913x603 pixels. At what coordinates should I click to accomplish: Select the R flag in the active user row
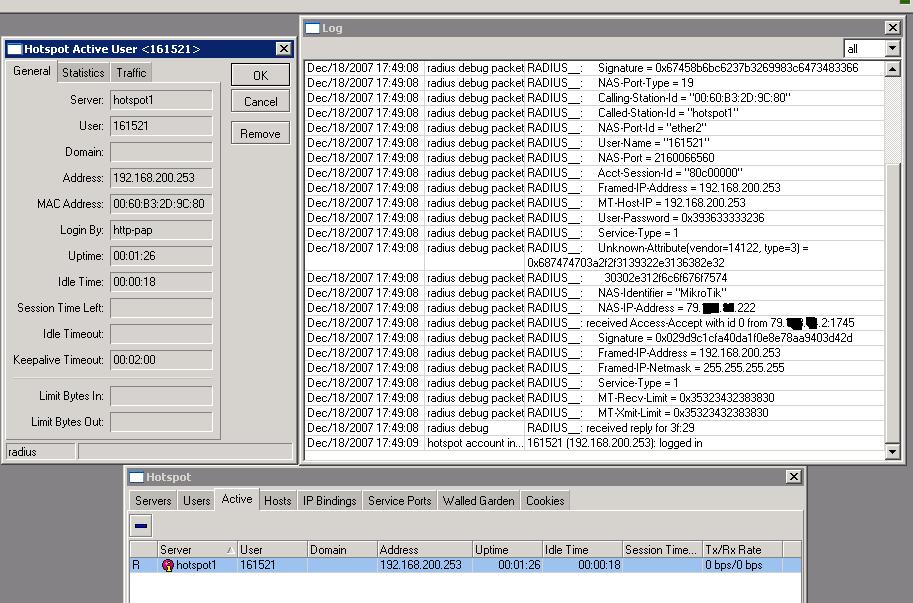(136, 565)
